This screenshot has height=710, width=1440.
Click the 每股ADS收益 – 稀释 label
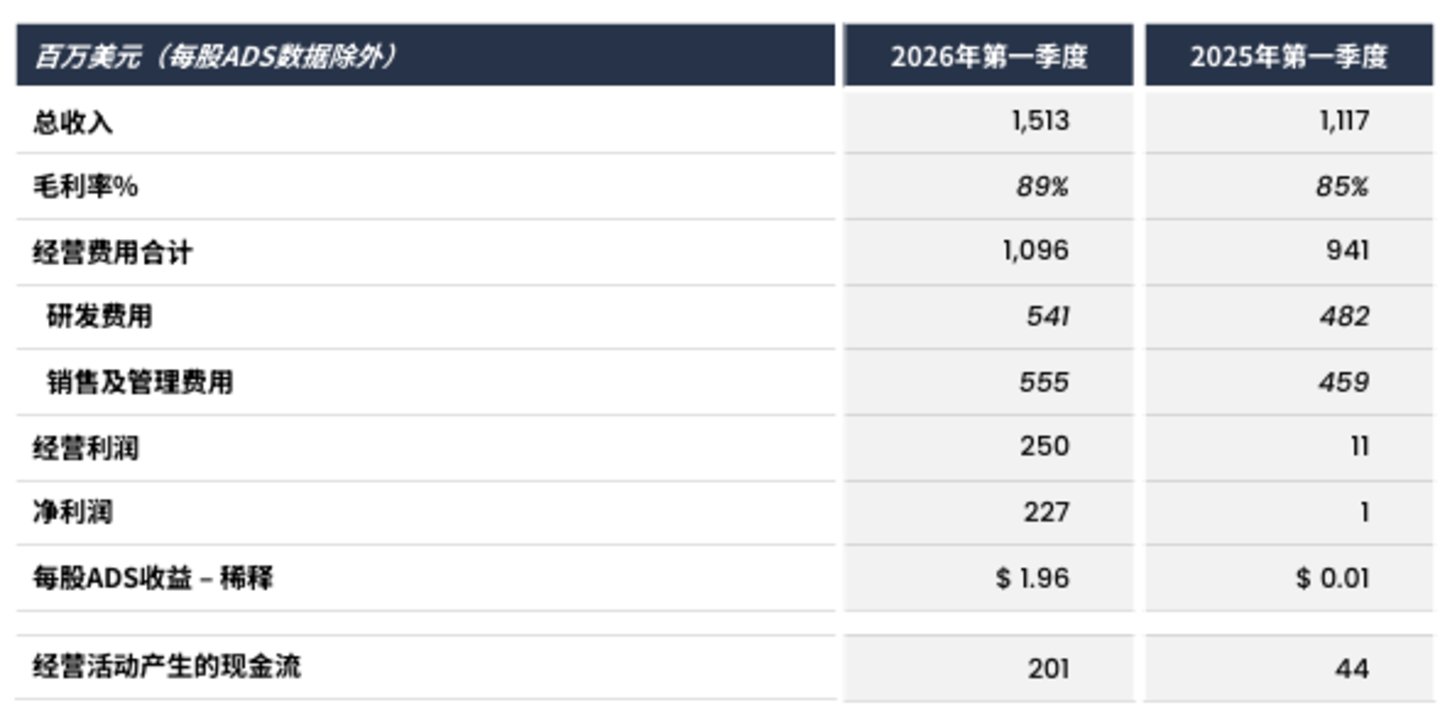pyautogui.click(x=153, y=578)
